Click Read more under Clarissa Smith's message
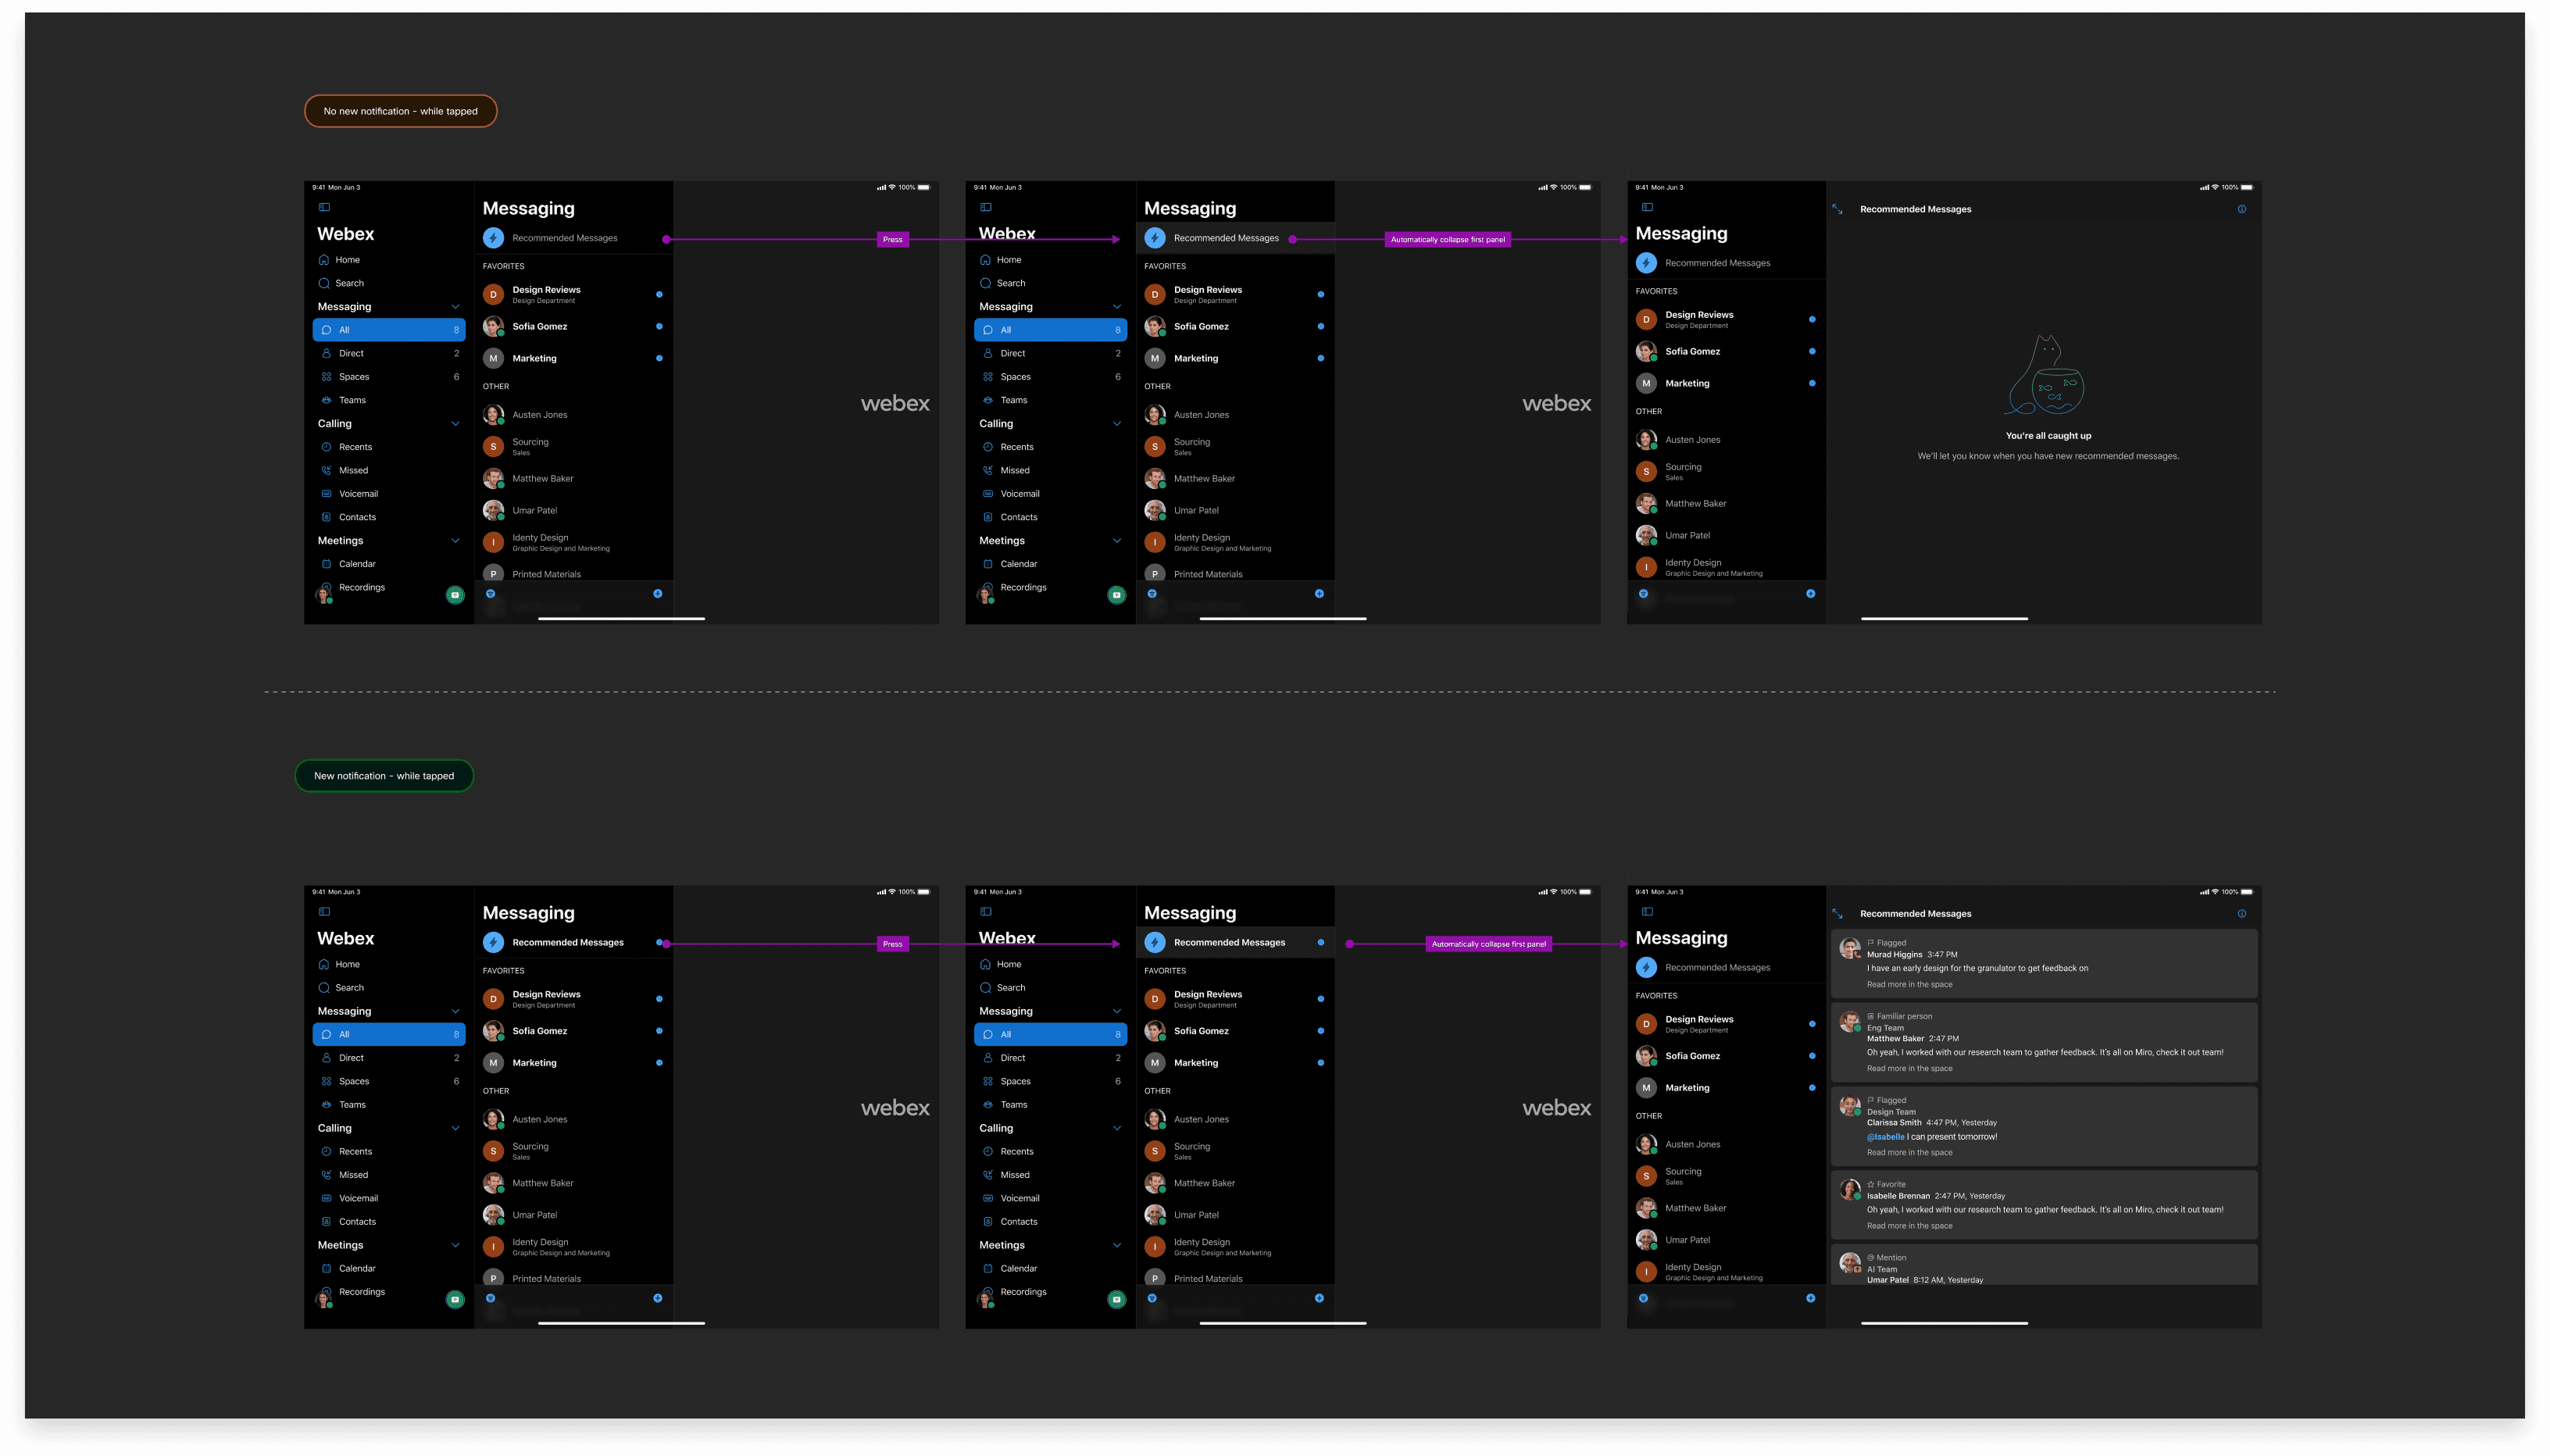This screenshot has width=2550, height=1456. point(1909,1152)
